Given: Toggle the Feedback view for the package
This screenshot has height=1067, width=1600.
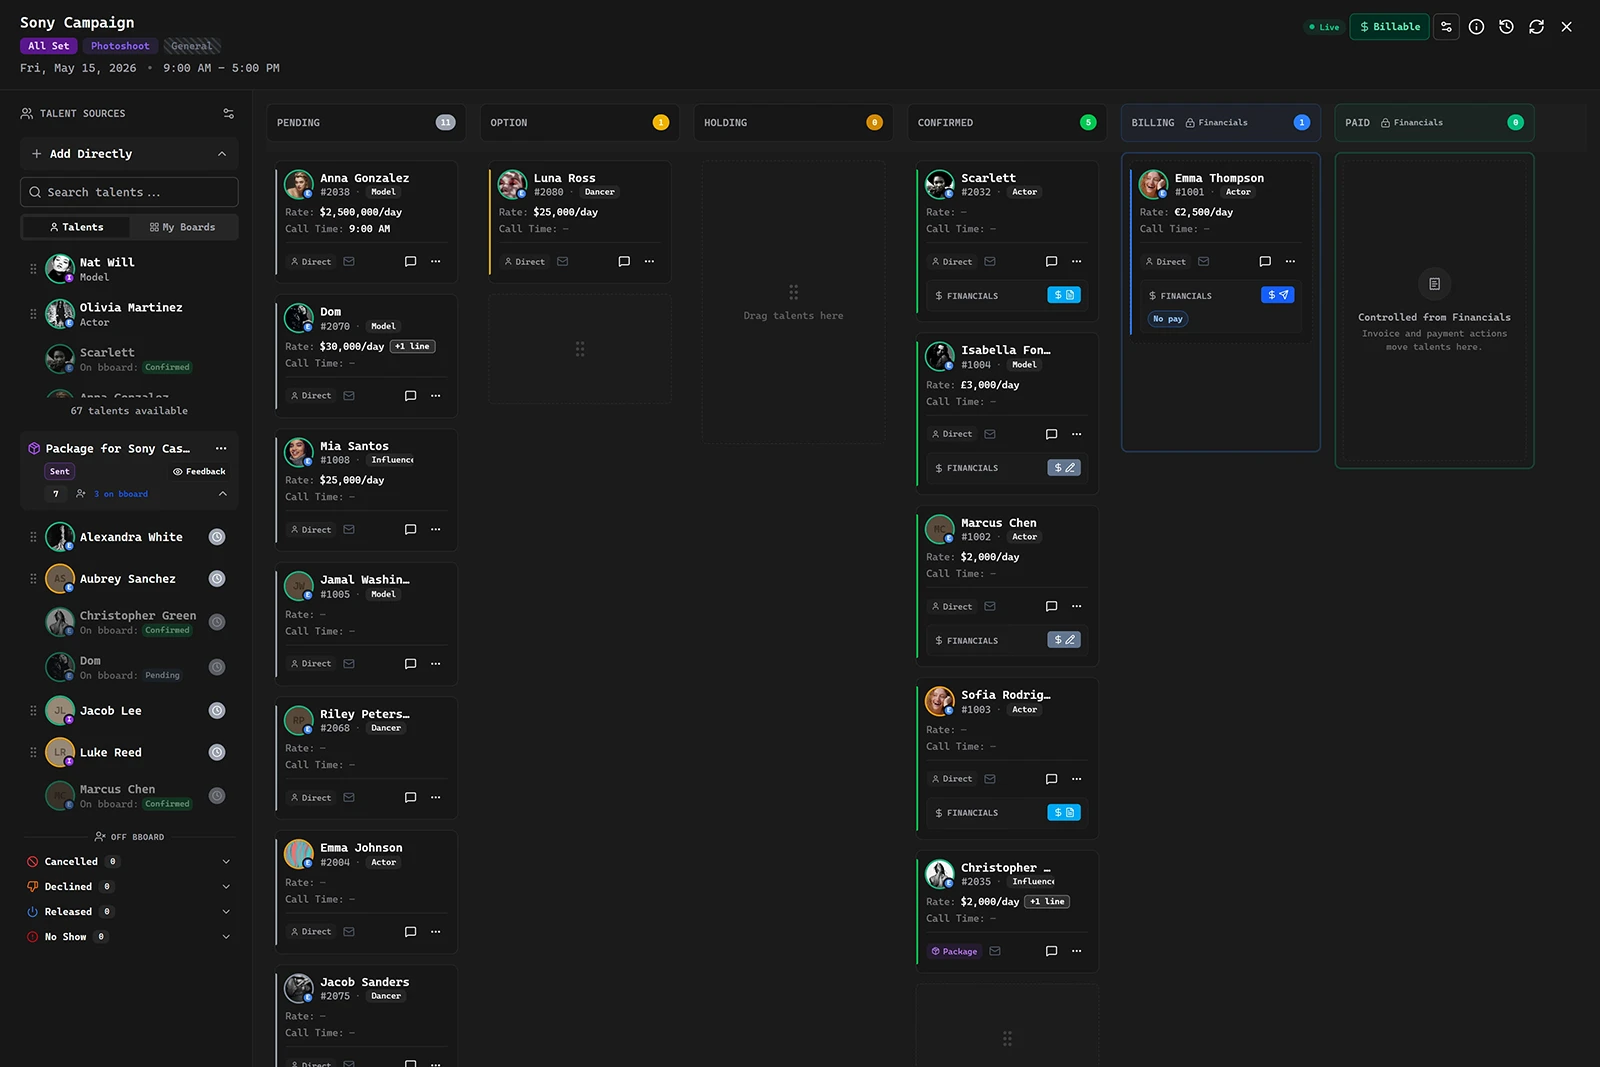Looking at the screenshot, I should 199,472.
